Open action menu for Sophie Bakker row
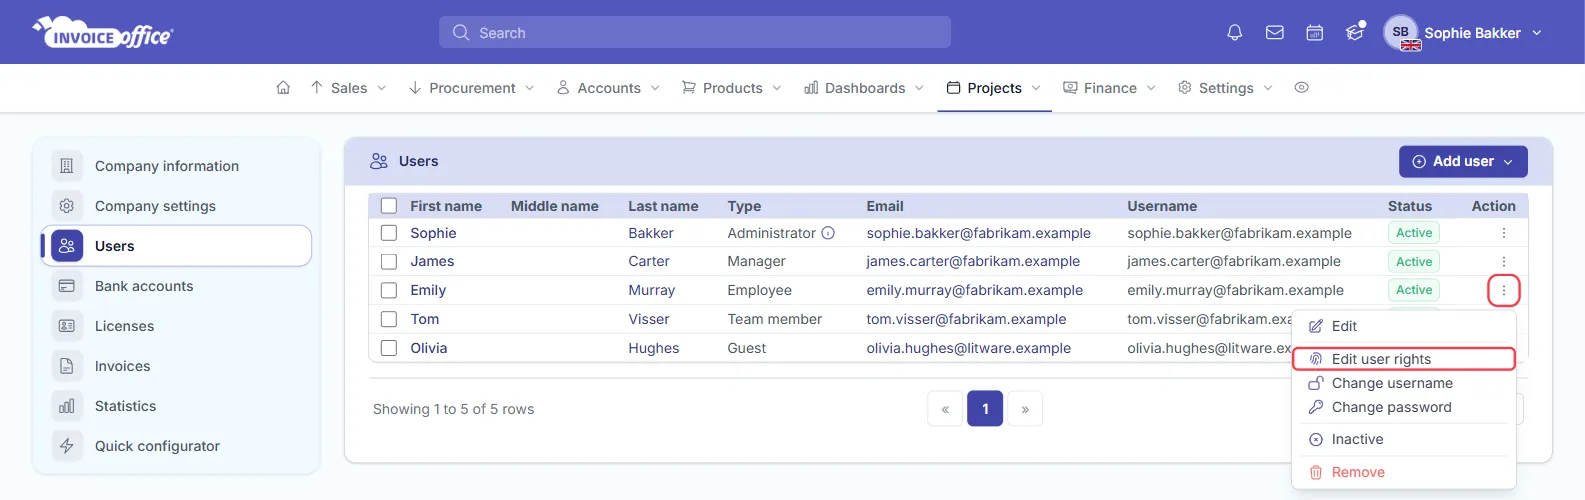Image resolution: width=1585 pixels, height=500 pixels. pos(1503,233)
